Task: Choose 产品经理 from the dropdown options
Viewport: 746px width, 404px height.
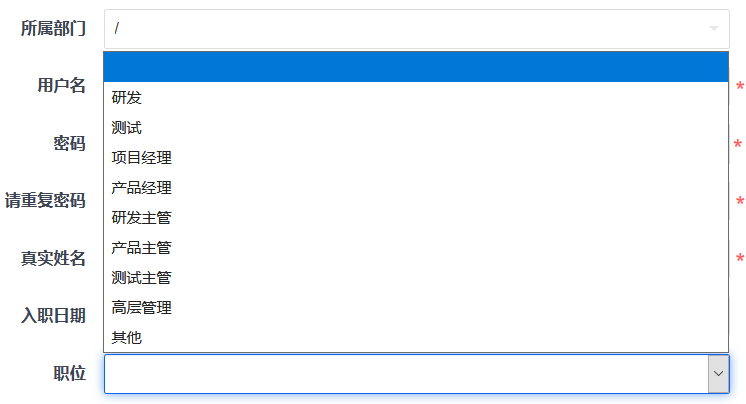Action: pyautogui.click(x=142, y=188)
